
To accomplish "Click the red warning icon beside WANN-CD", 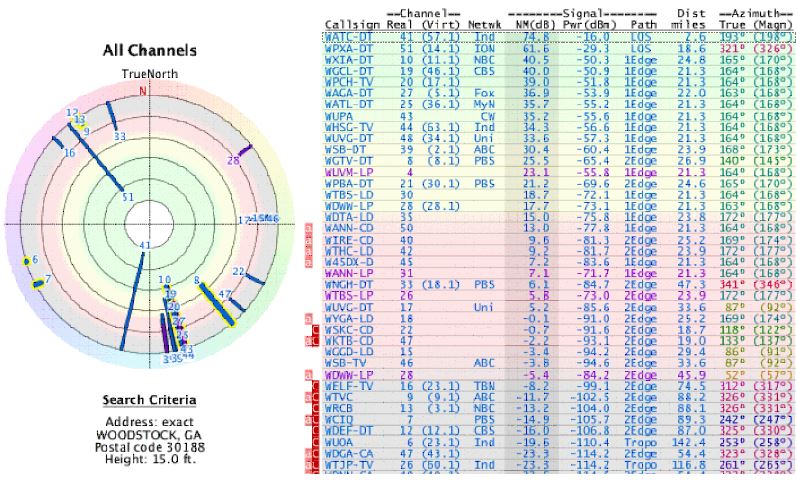I will pyautogui.click(x=307, y=228).
